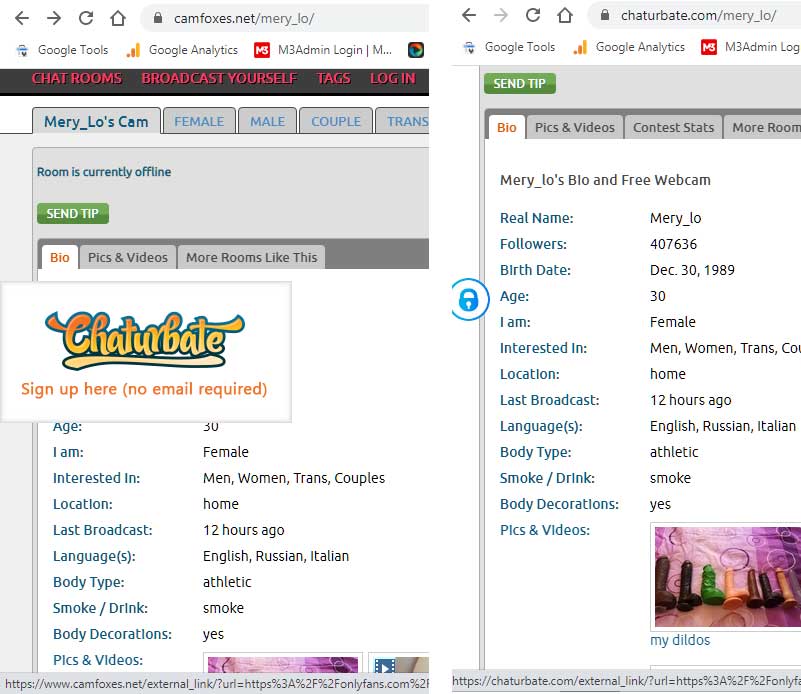Open the More Rooms Like This tab

[251, 257]
